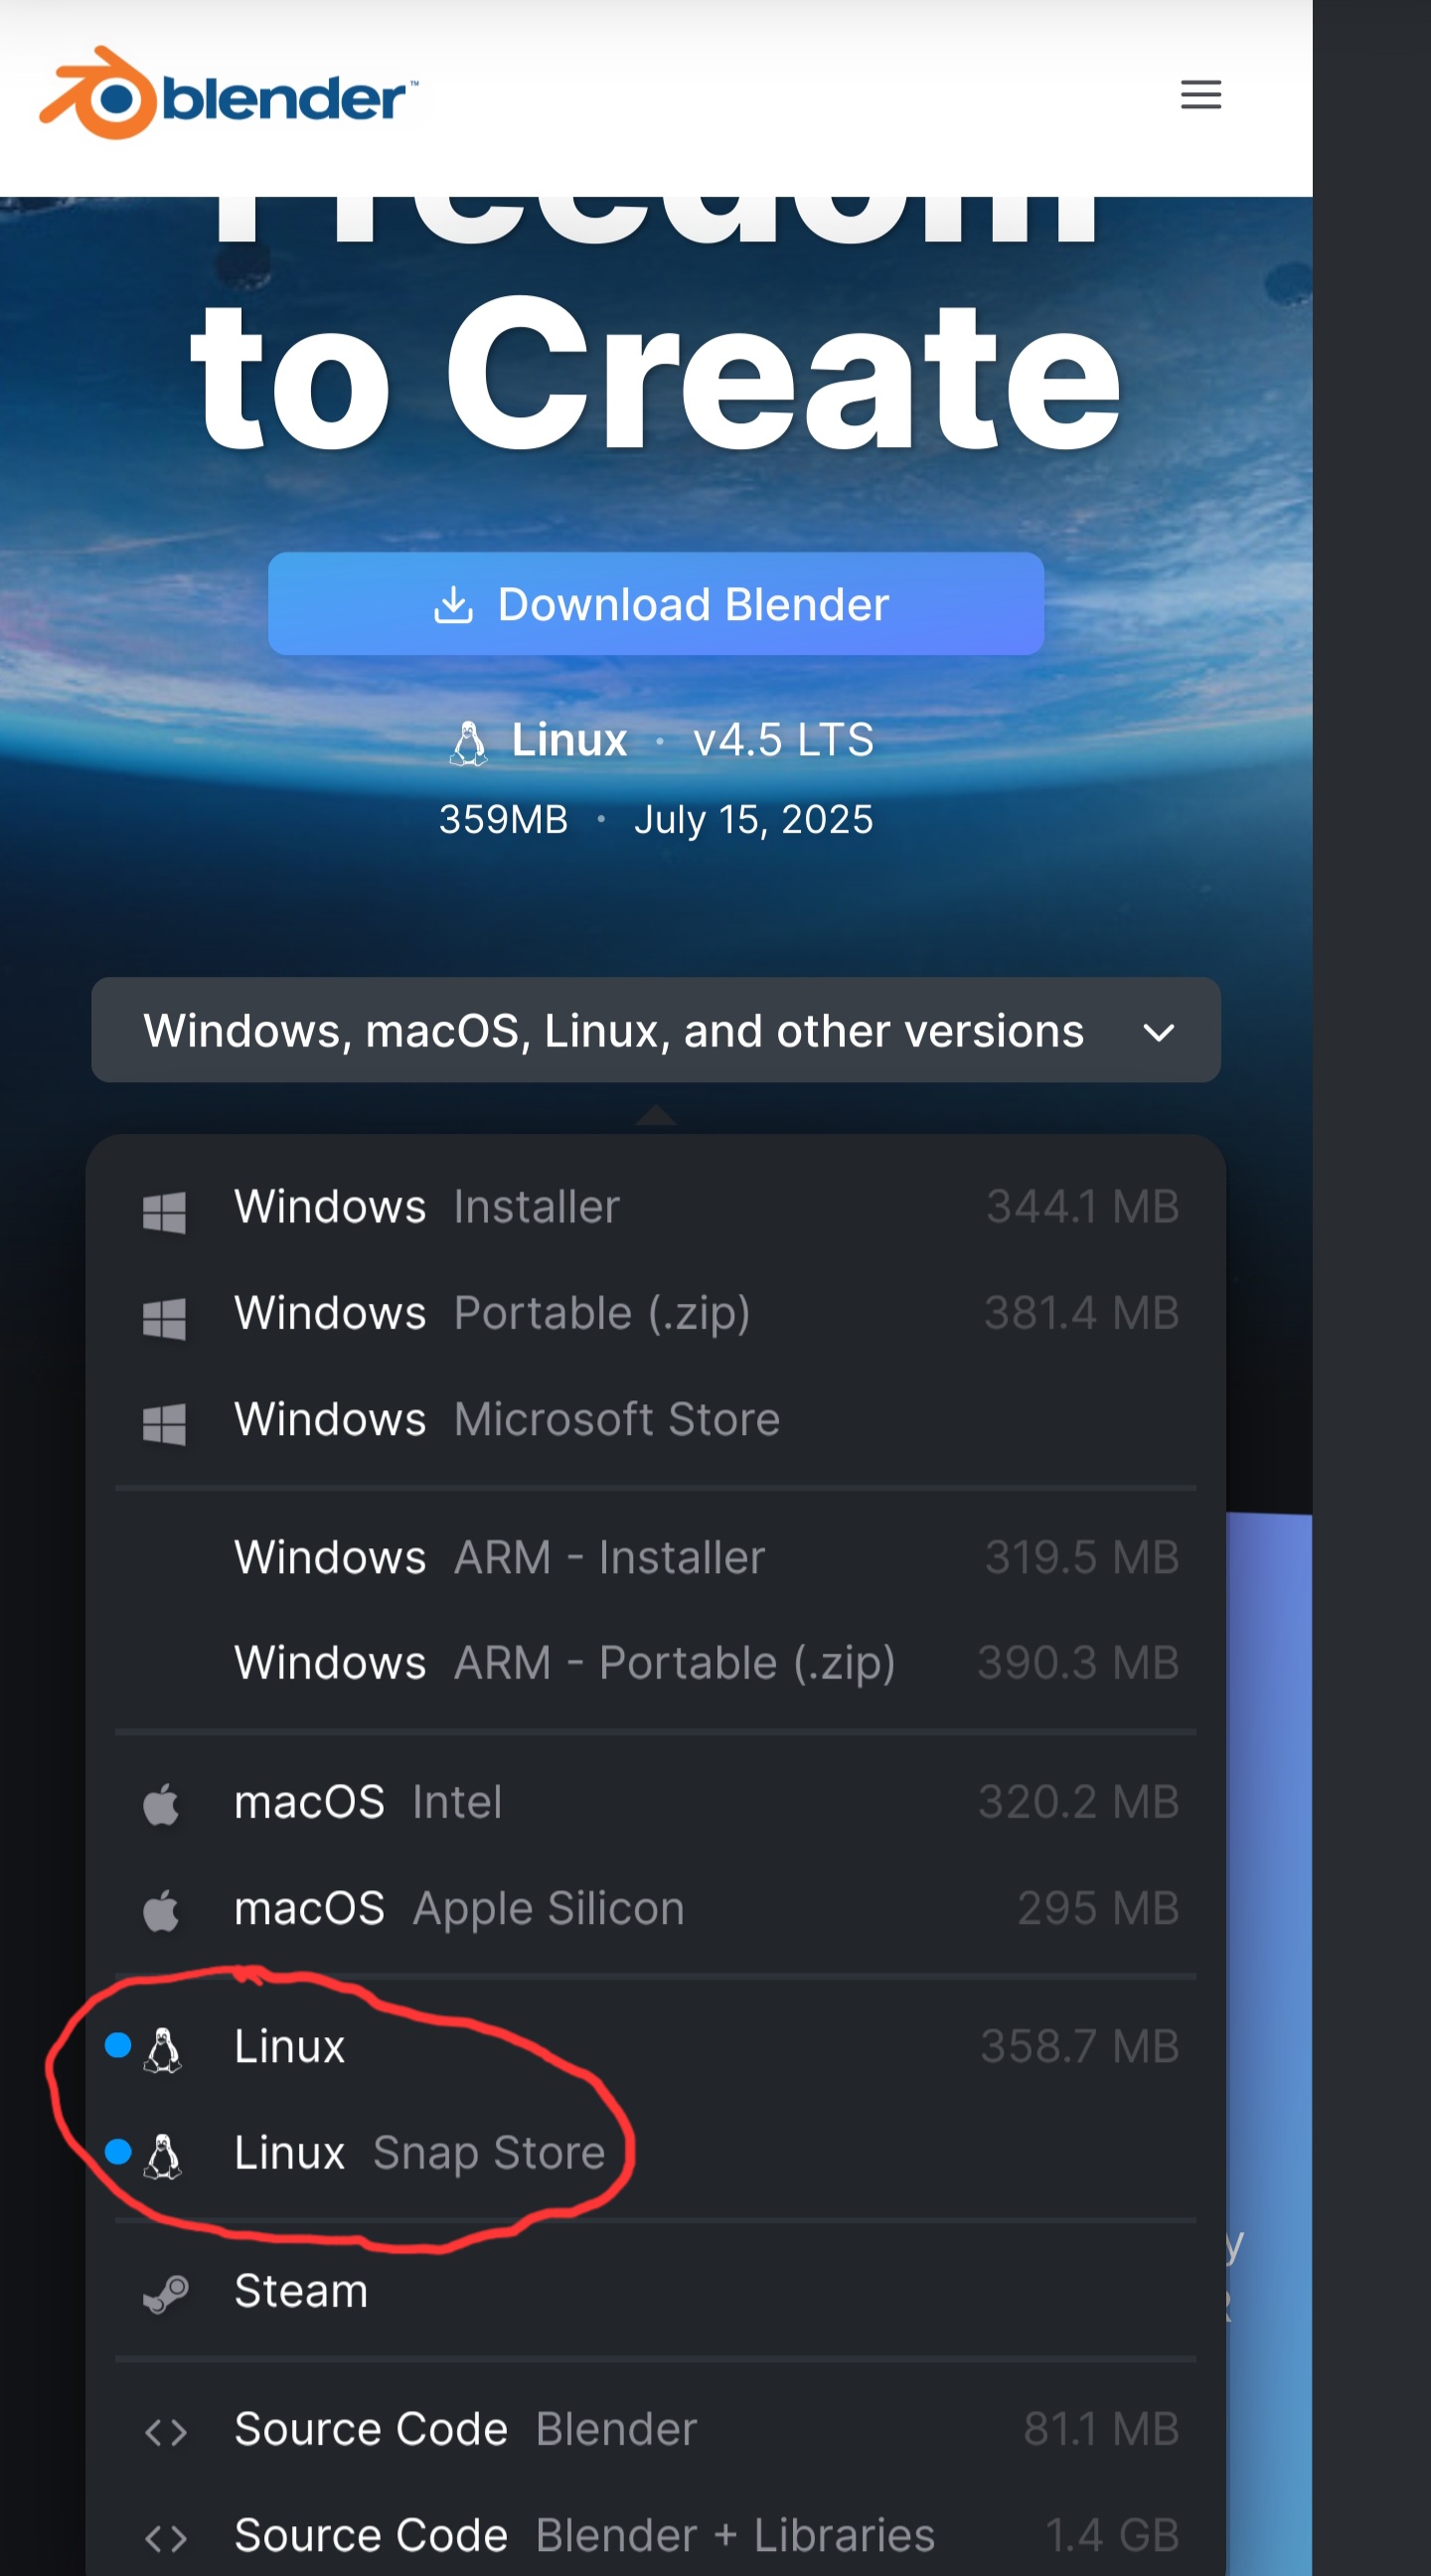Click the Windows logo beside Microsoft Store
The image size is (1431, 2576).
tap(164, 1425)
